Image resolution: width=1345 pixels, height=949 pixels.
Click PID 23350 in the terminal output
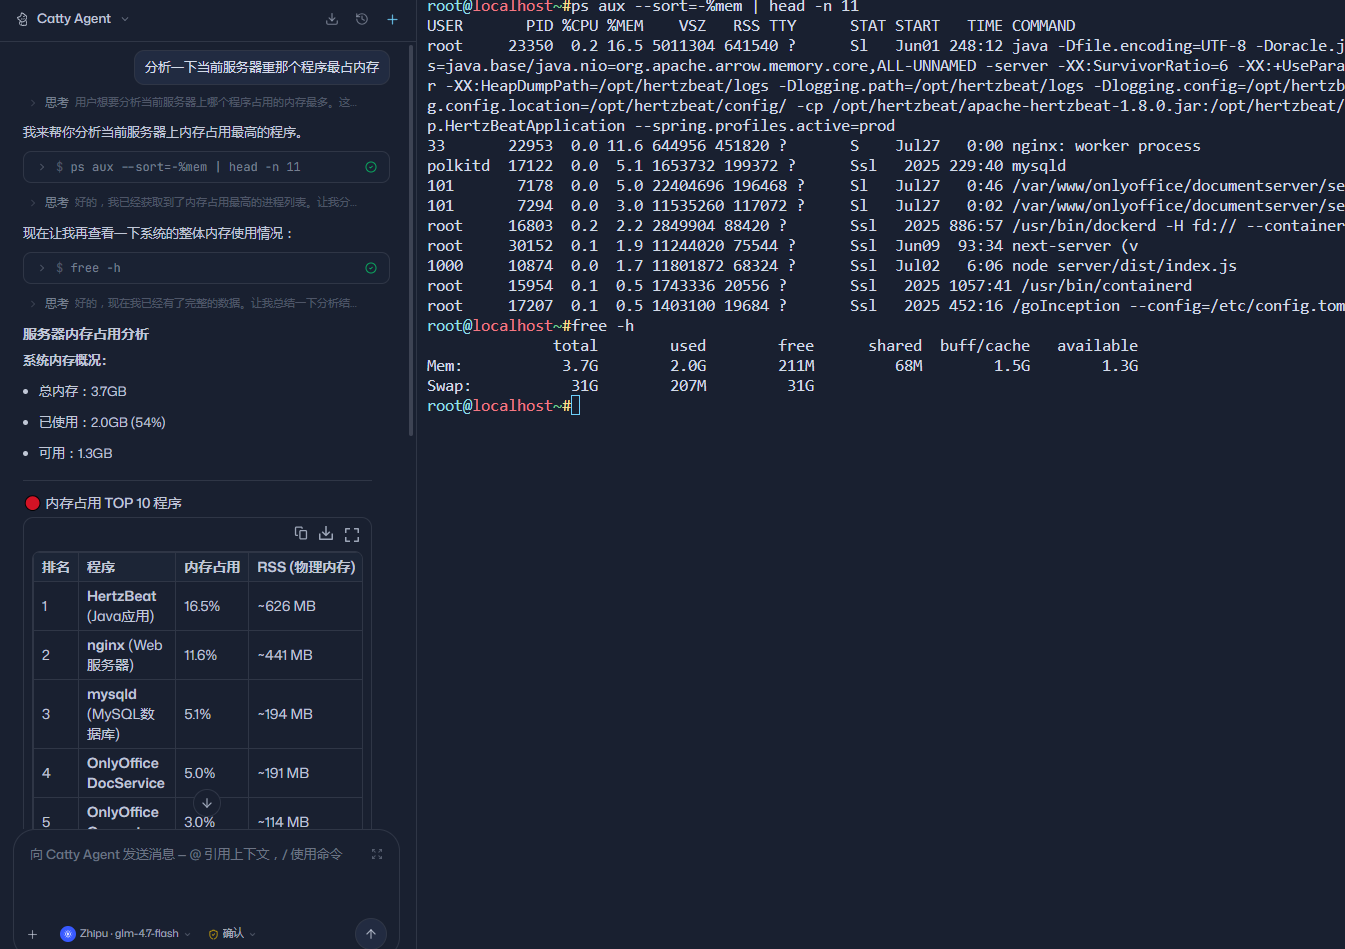coord(531,46)
